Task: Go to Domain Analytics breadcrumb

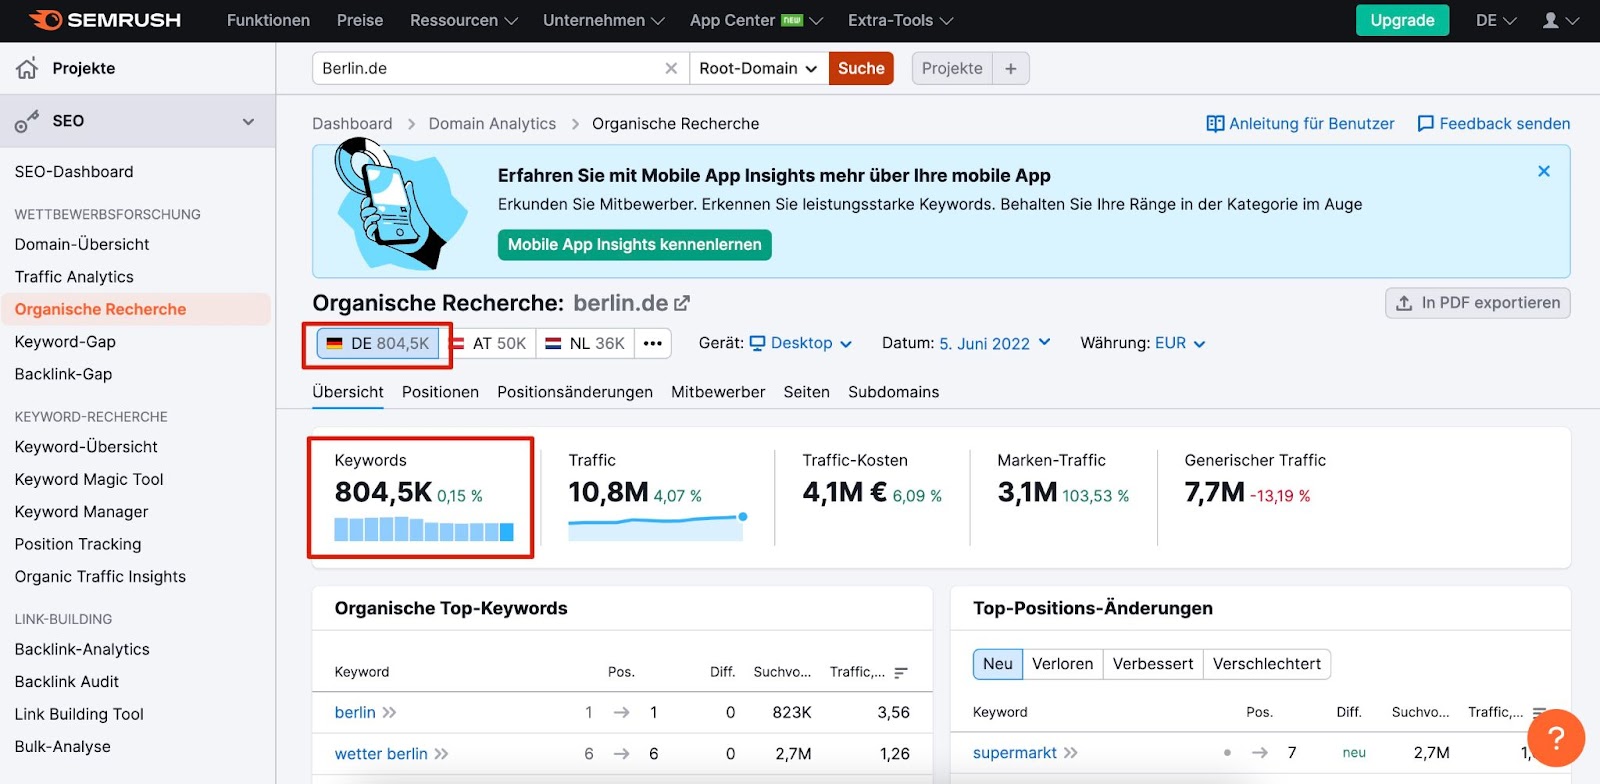Action: point(492,124)
